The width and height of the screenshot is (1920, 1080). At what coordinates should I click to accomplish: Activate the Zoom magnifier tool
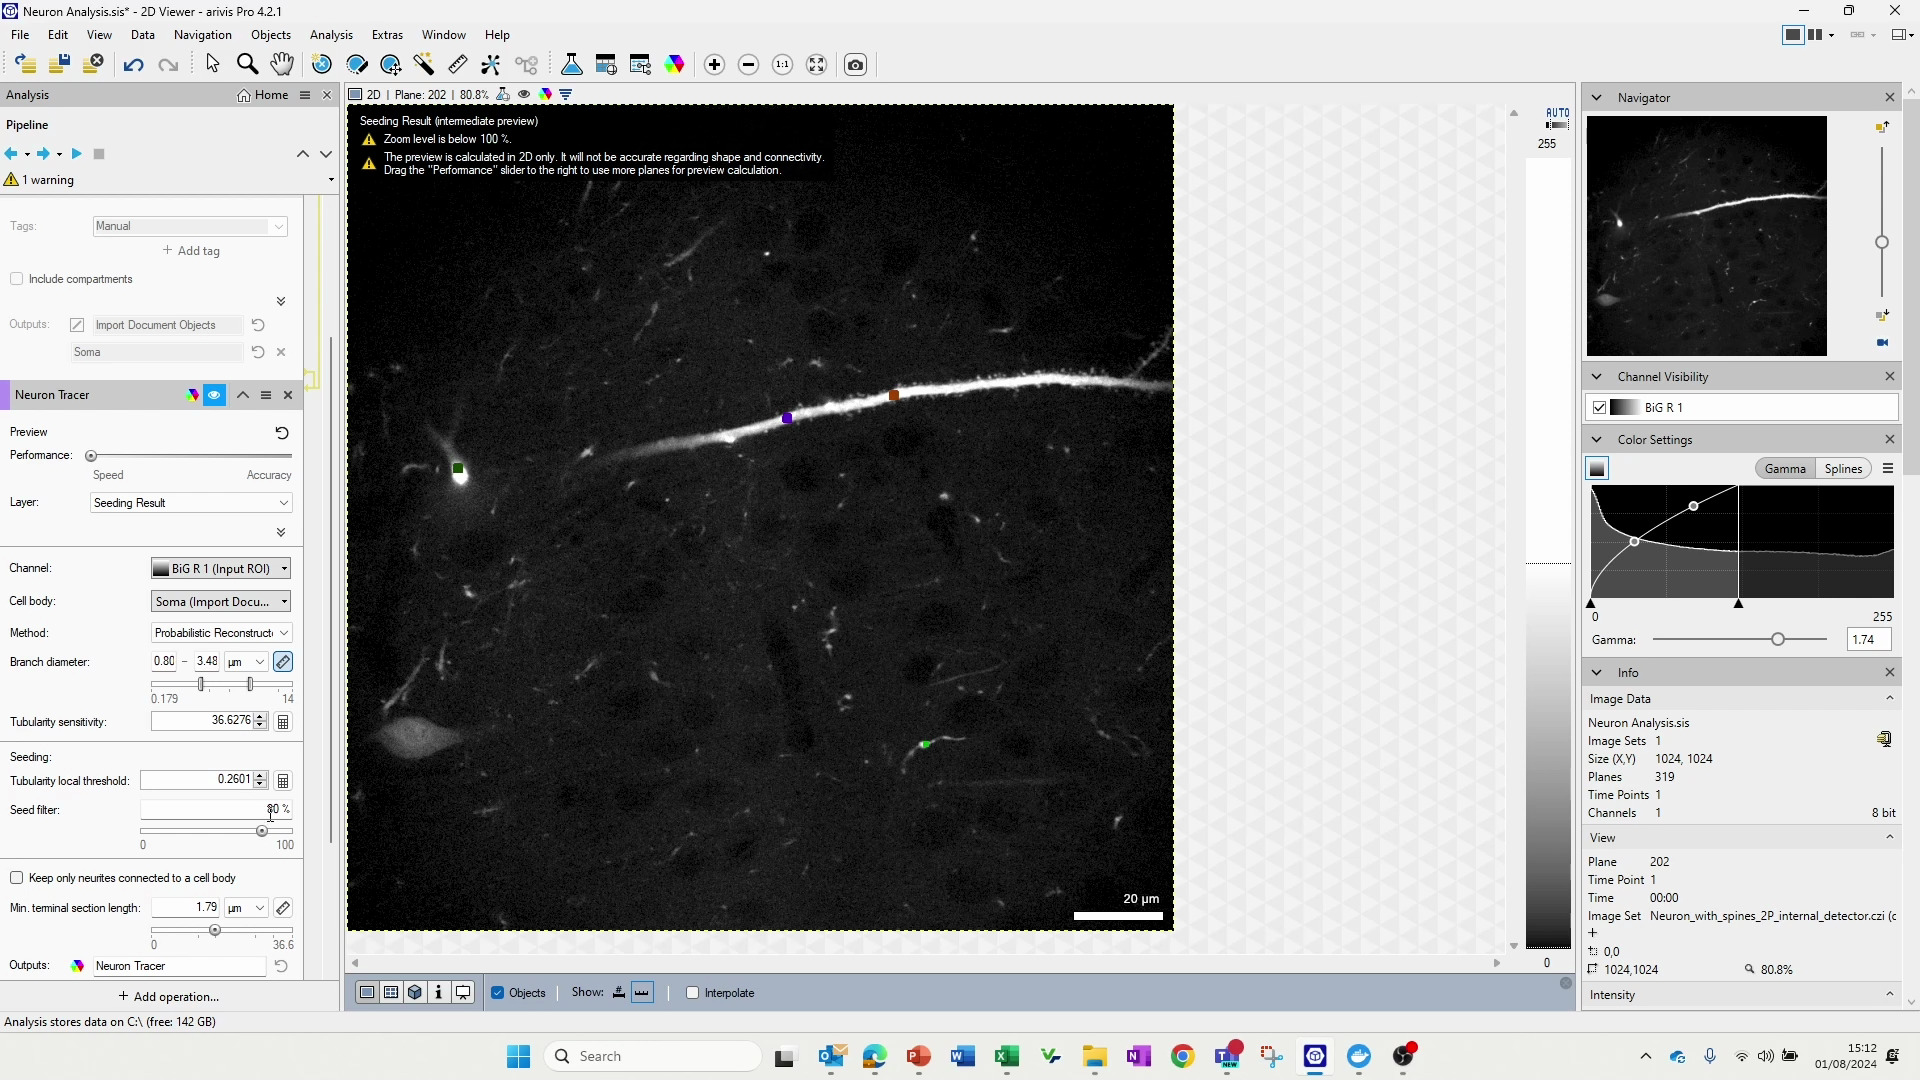click(x=247, y=63)
